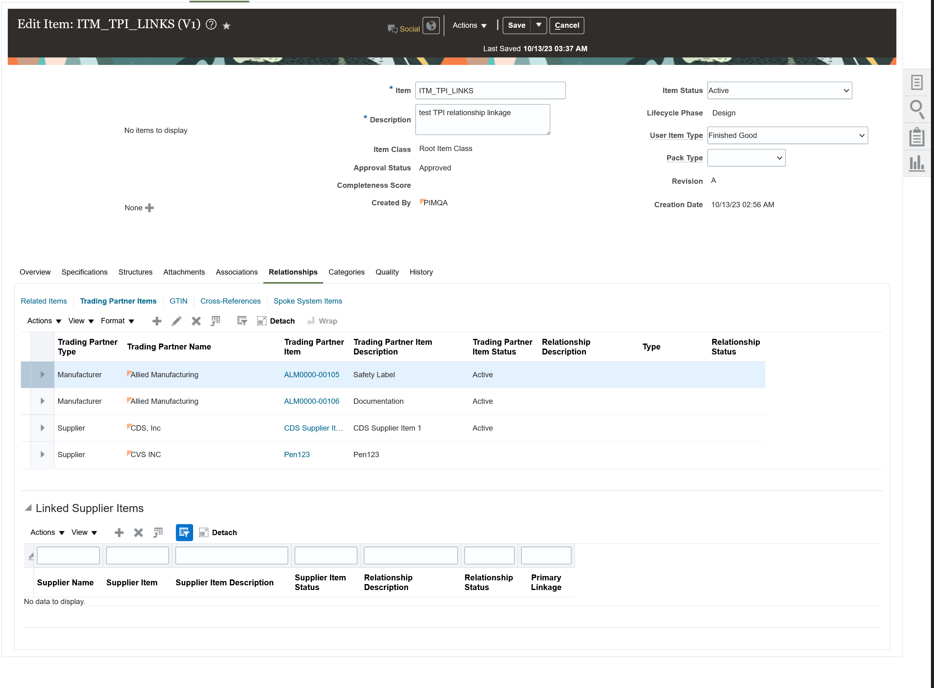Screen dimensions: 934x688
Task: Open the Pen123 item link
Action: (297, 454)
